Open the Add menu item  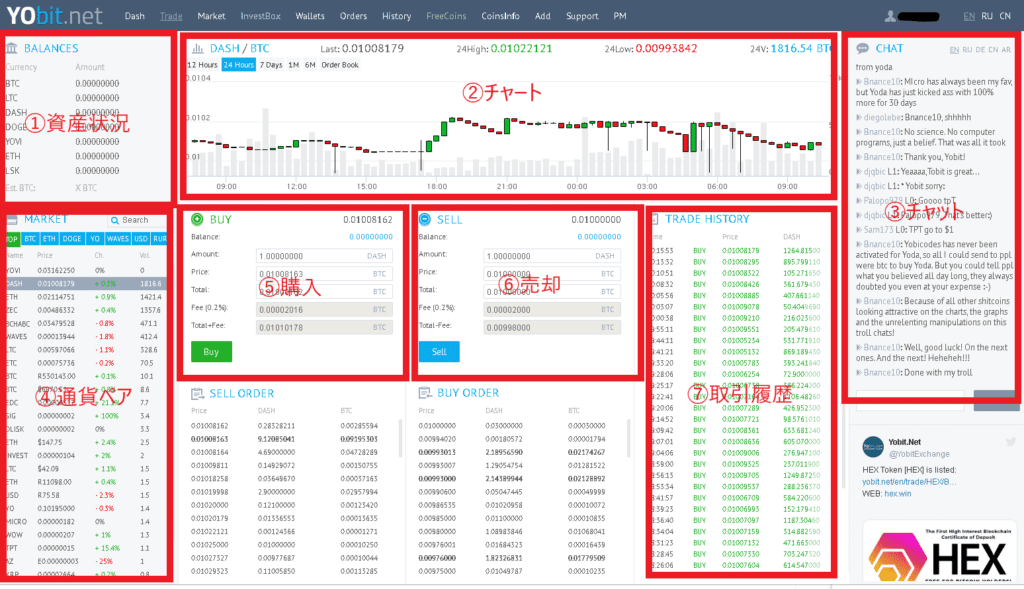(543, 16)
